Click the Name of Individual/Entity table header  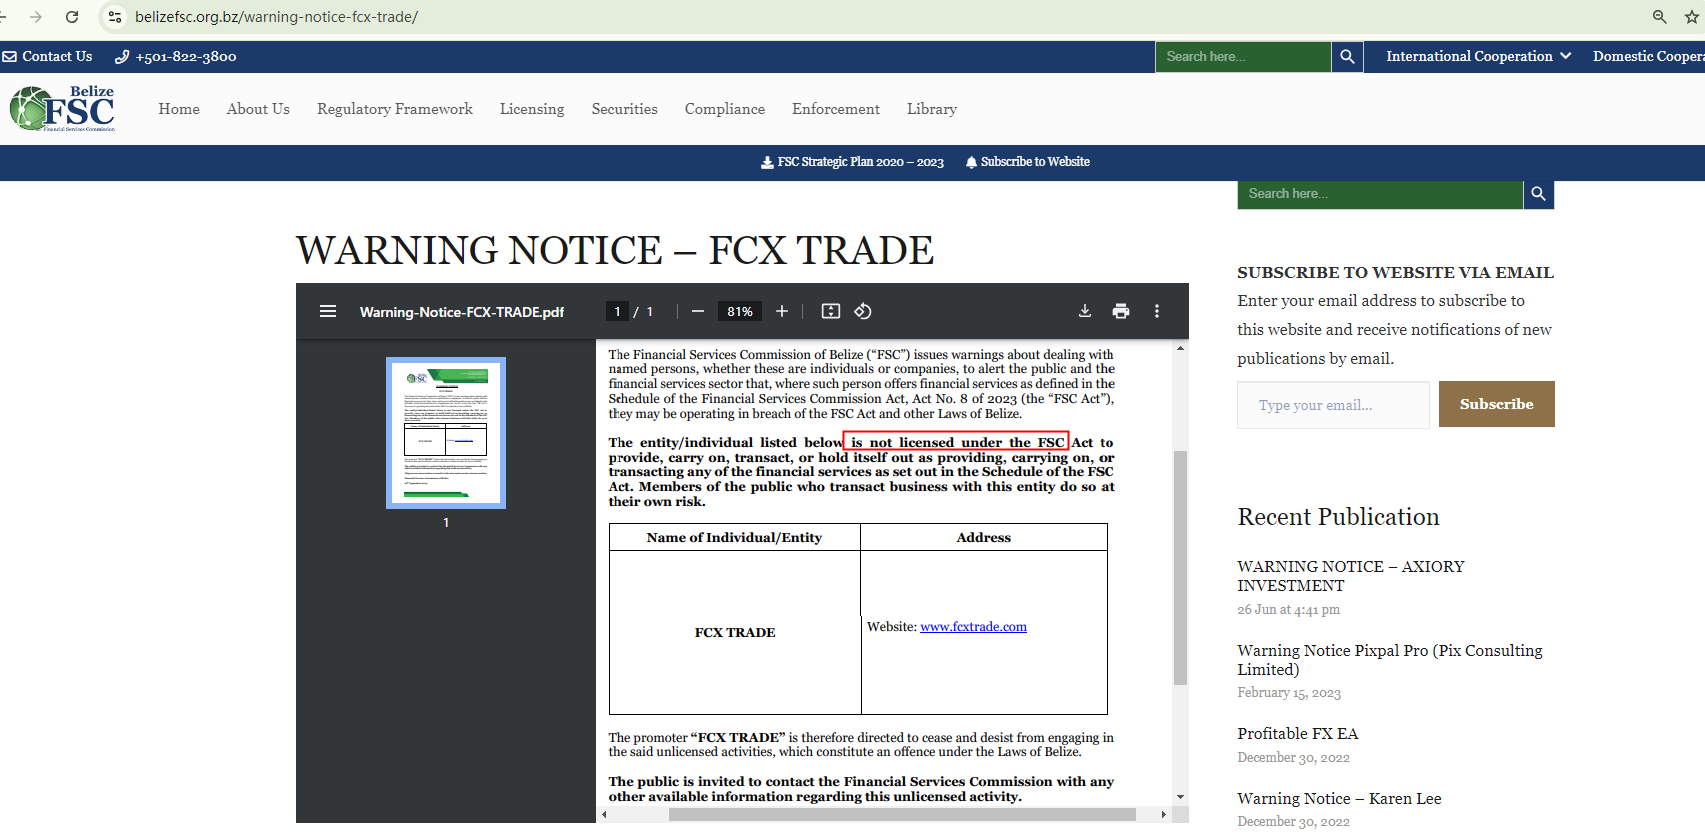[735, 537]
